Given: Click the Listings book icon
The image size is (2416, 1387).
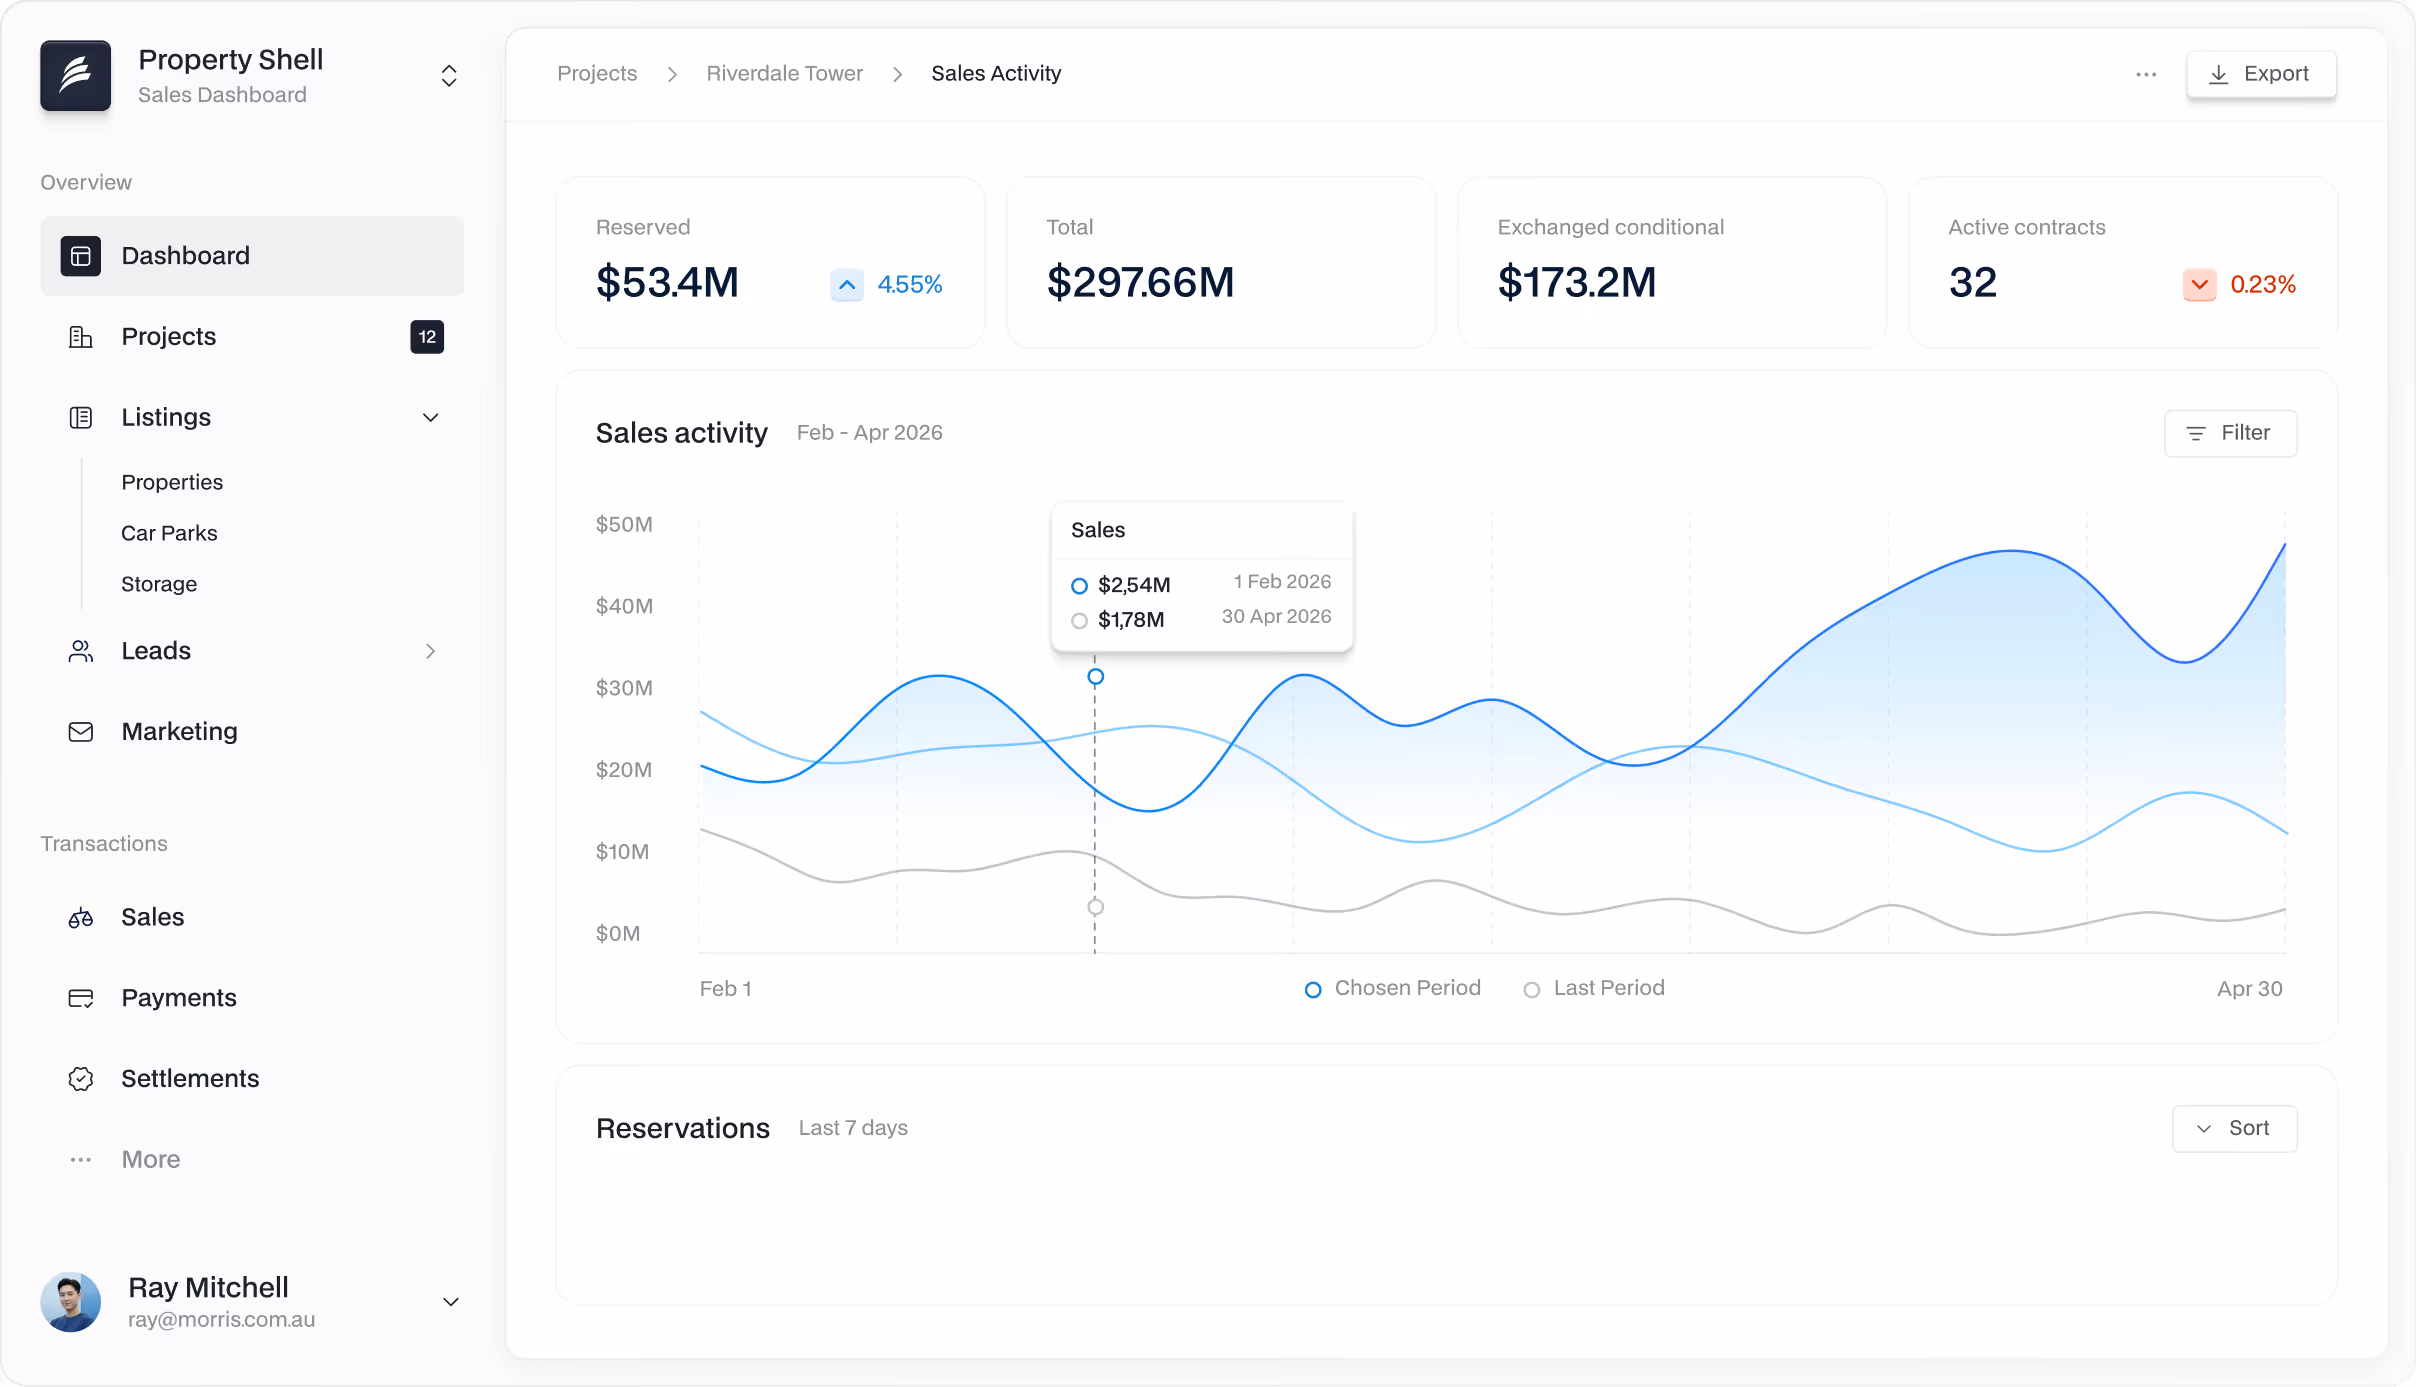Looking at the screenshot, I should (81, 418).
